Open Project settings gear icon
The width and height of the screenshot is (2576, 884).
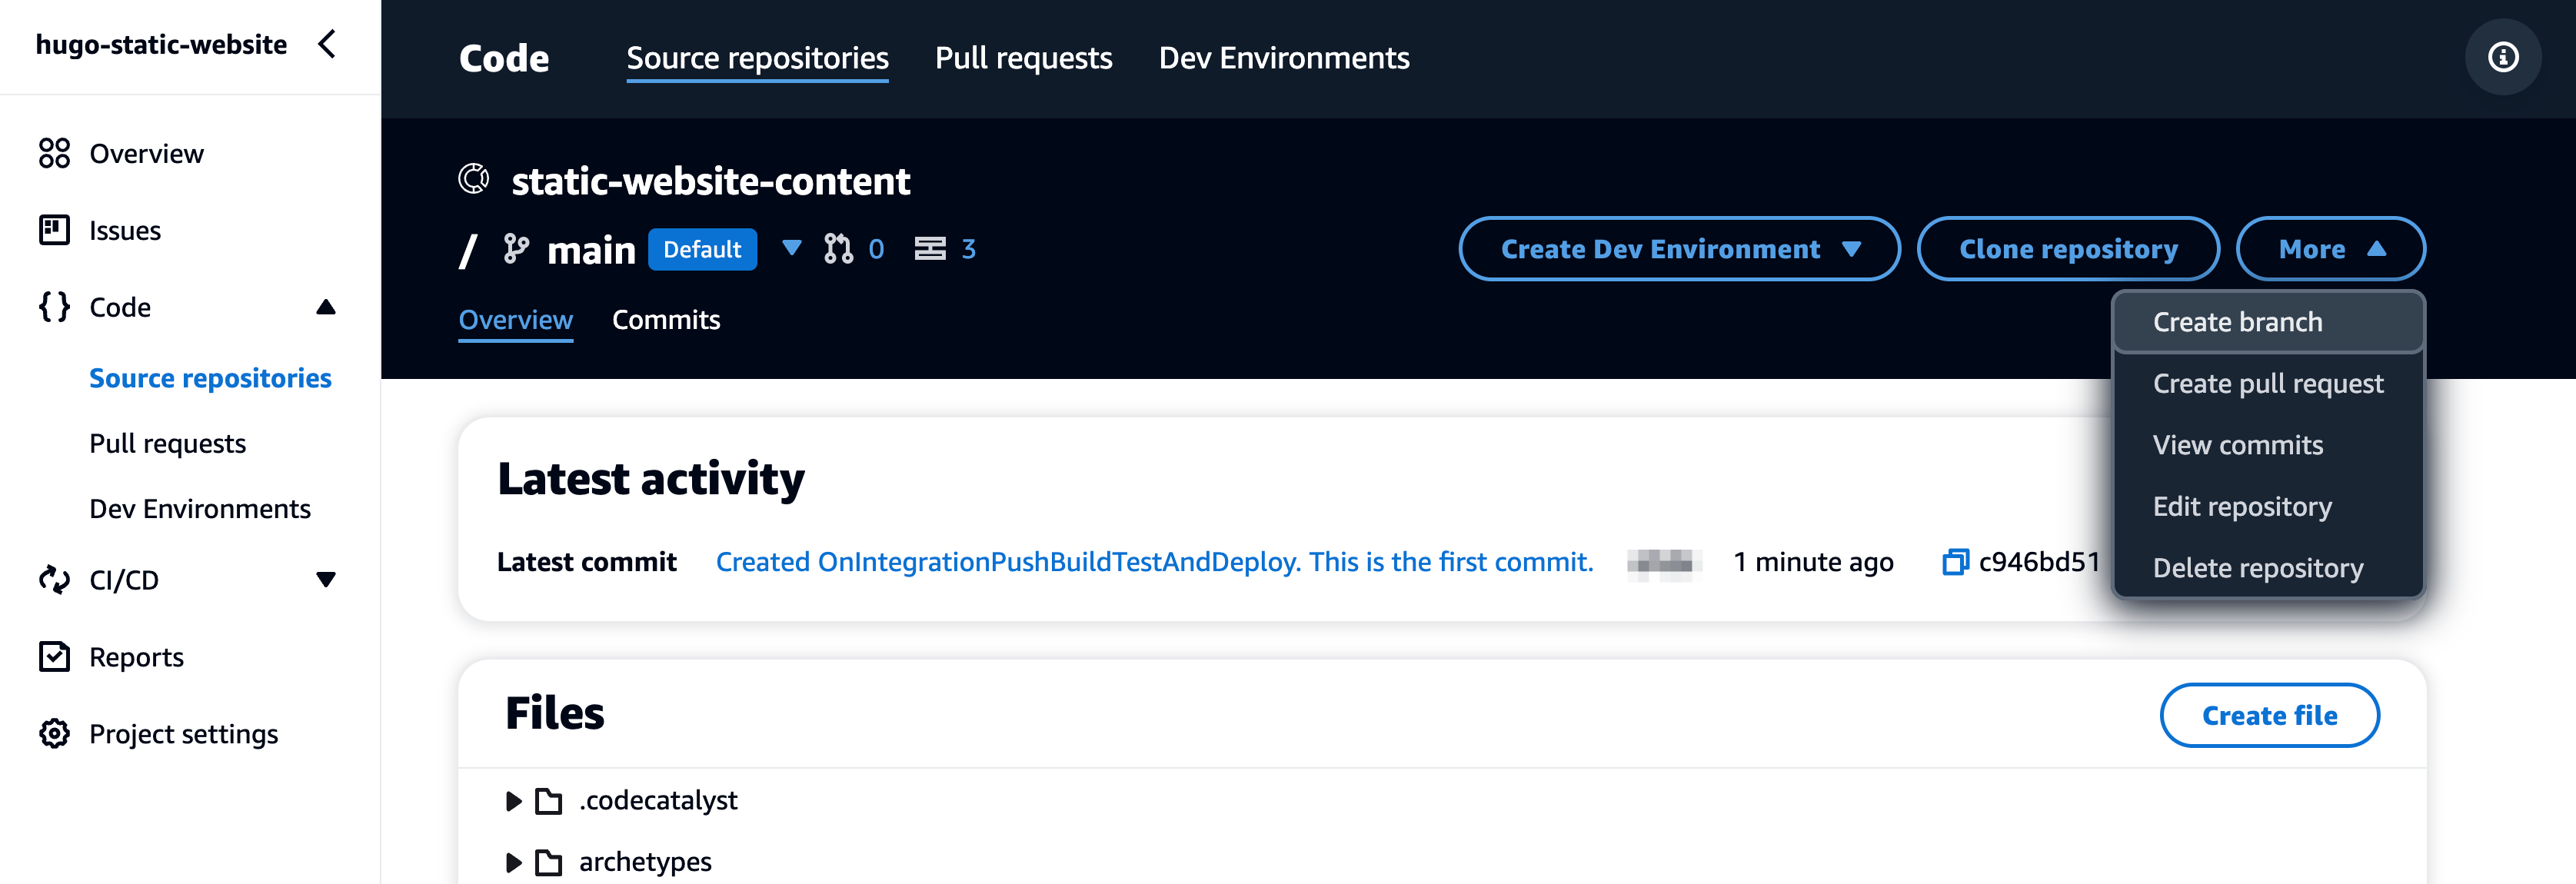(53, 734)
